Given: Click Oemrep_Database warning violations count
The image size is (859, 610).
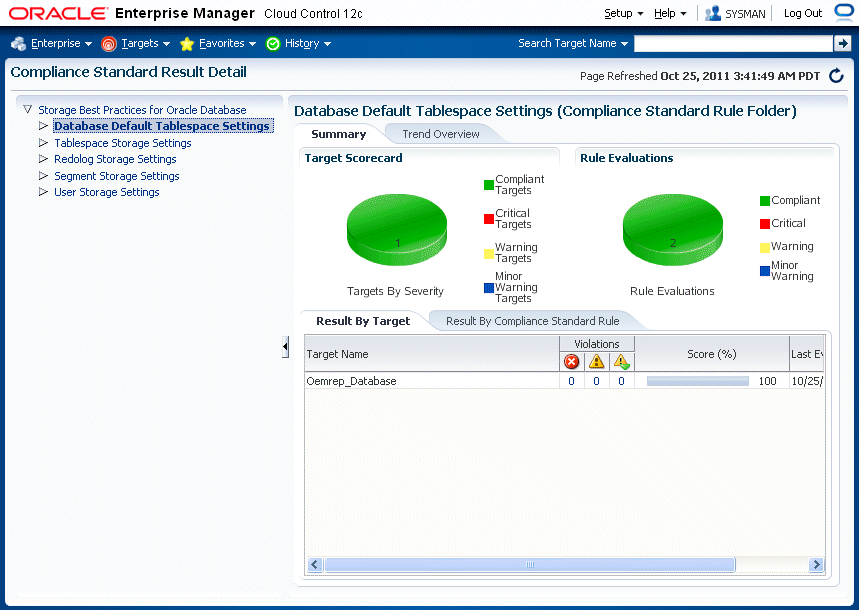Looking at the screenshot, I should pos(597,381).
